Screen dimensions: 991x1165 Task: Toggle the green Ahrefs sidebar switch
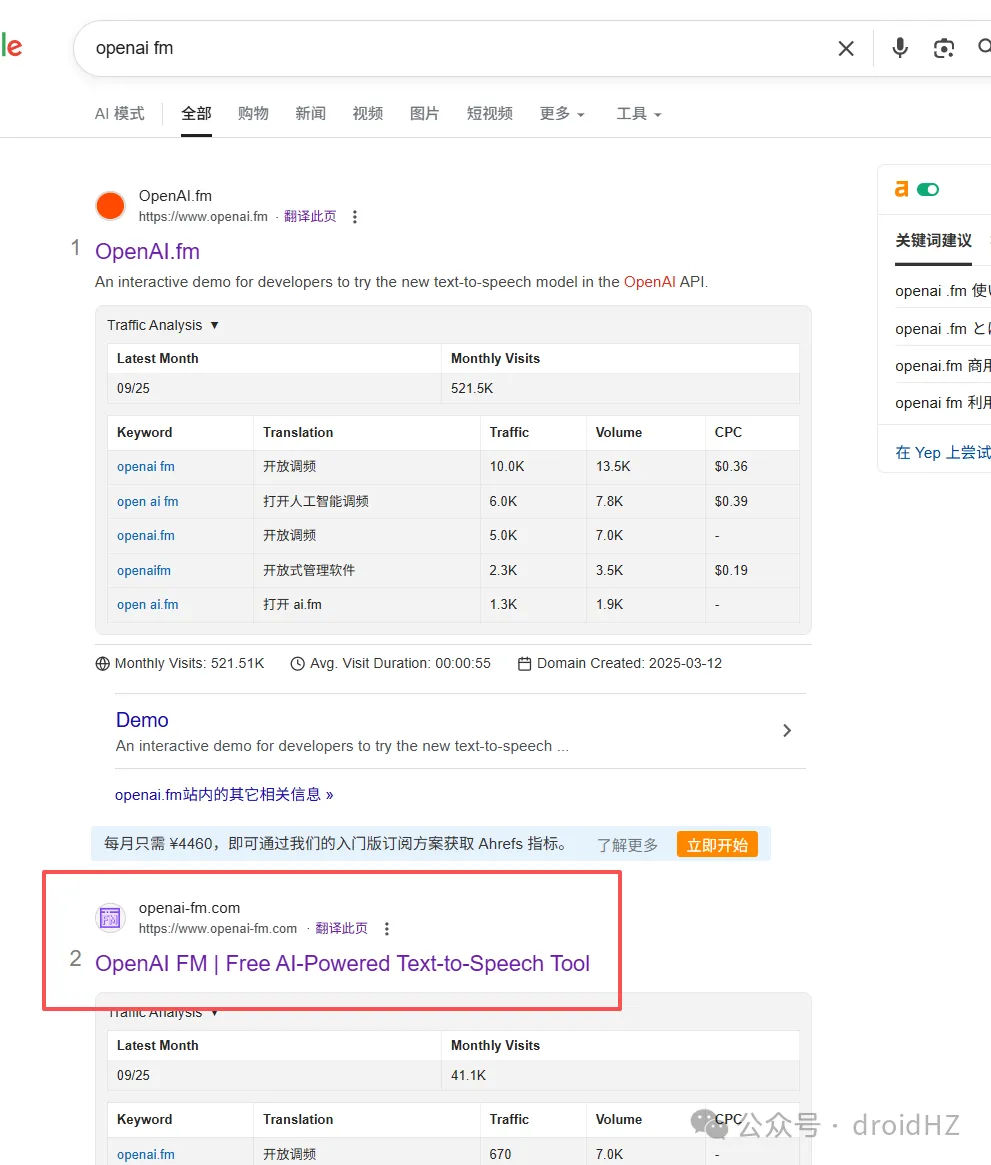pos(929,189)
